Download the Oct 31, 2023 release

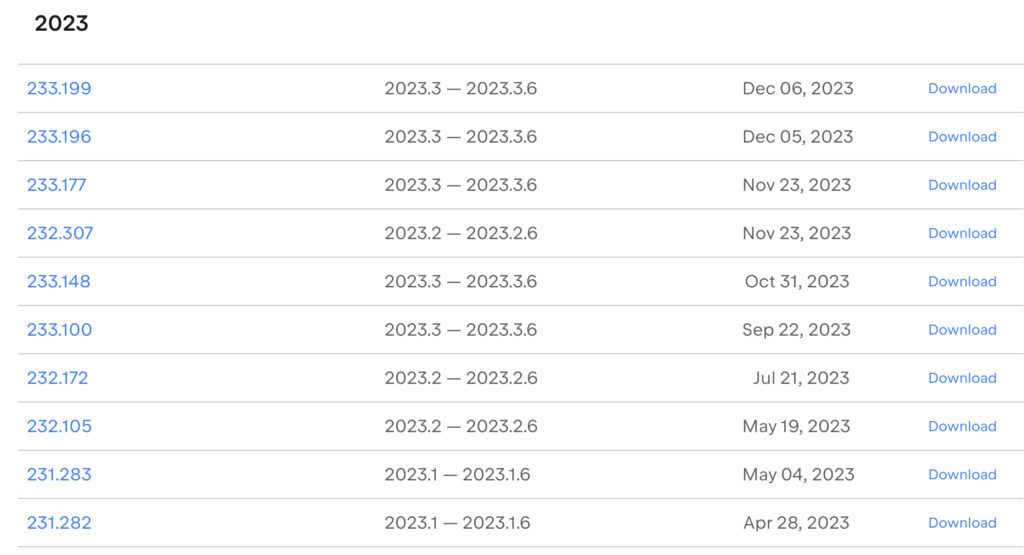tap(962, 281)
